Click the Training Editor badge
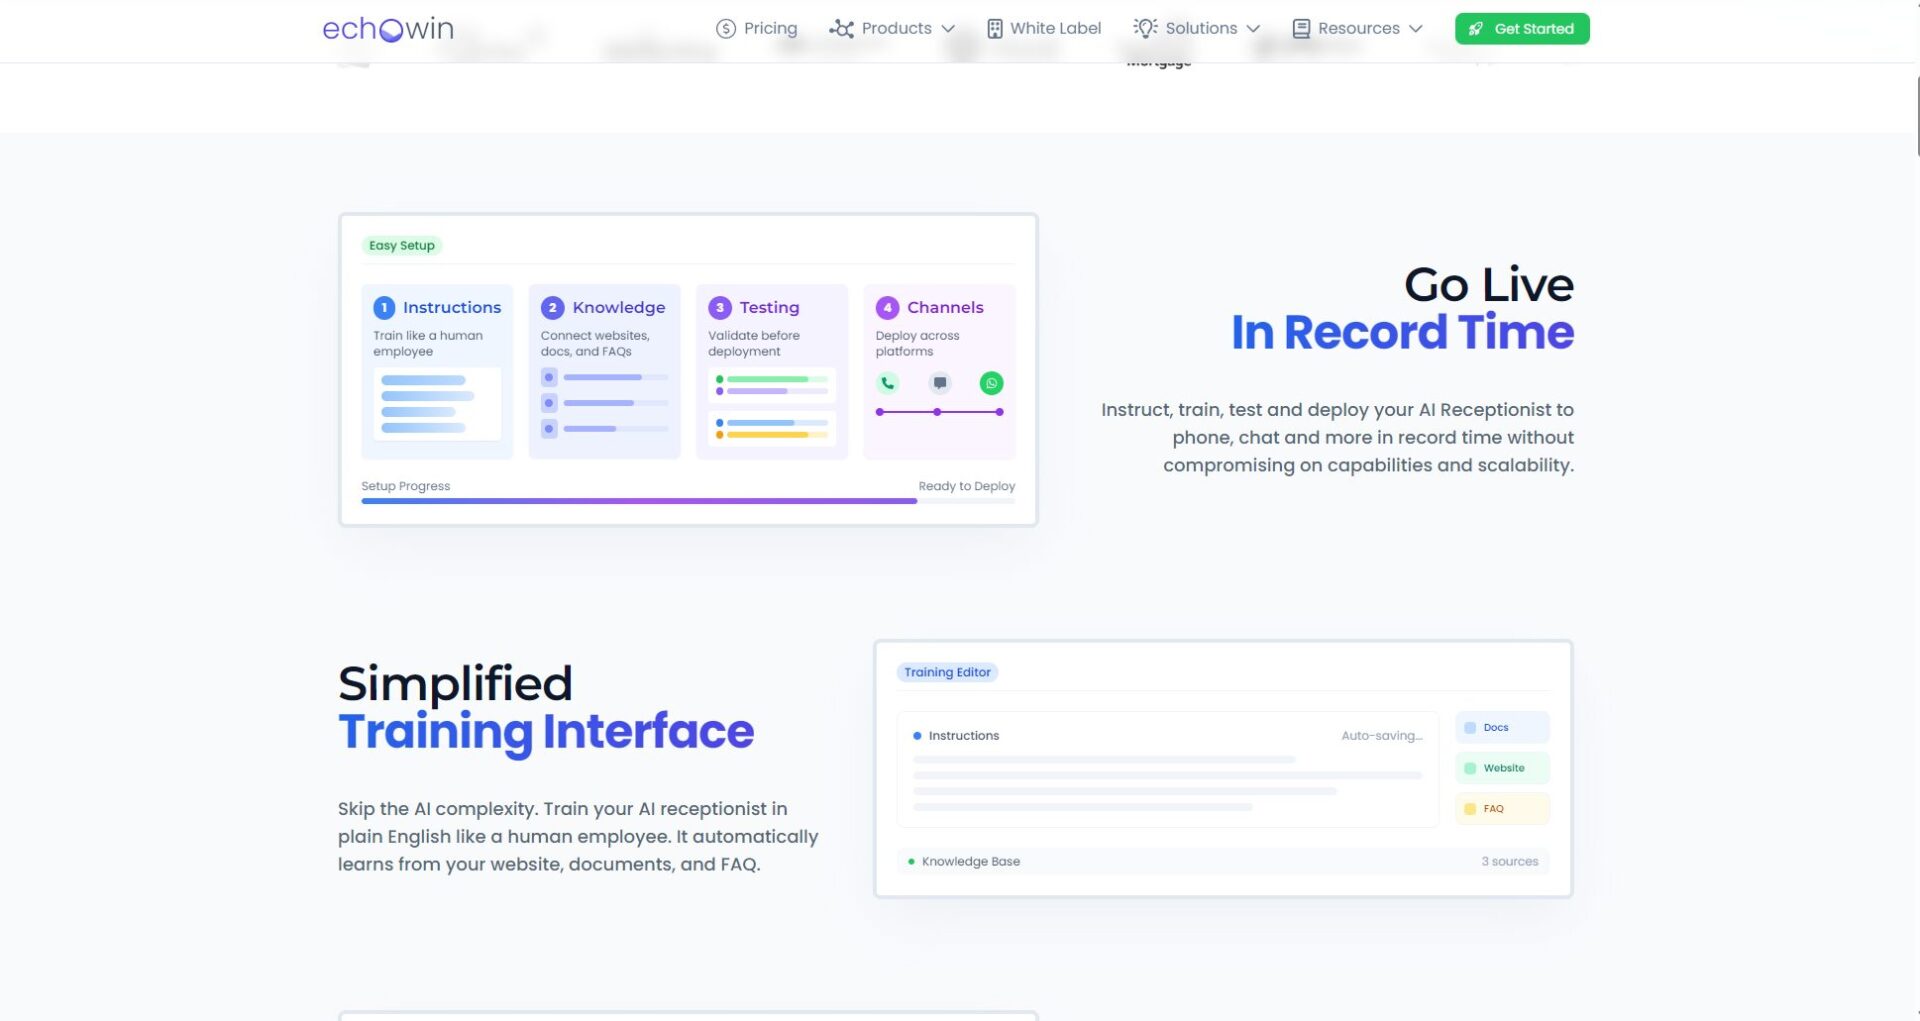This screenshot has width=1920, height=1021. [947, 672]
